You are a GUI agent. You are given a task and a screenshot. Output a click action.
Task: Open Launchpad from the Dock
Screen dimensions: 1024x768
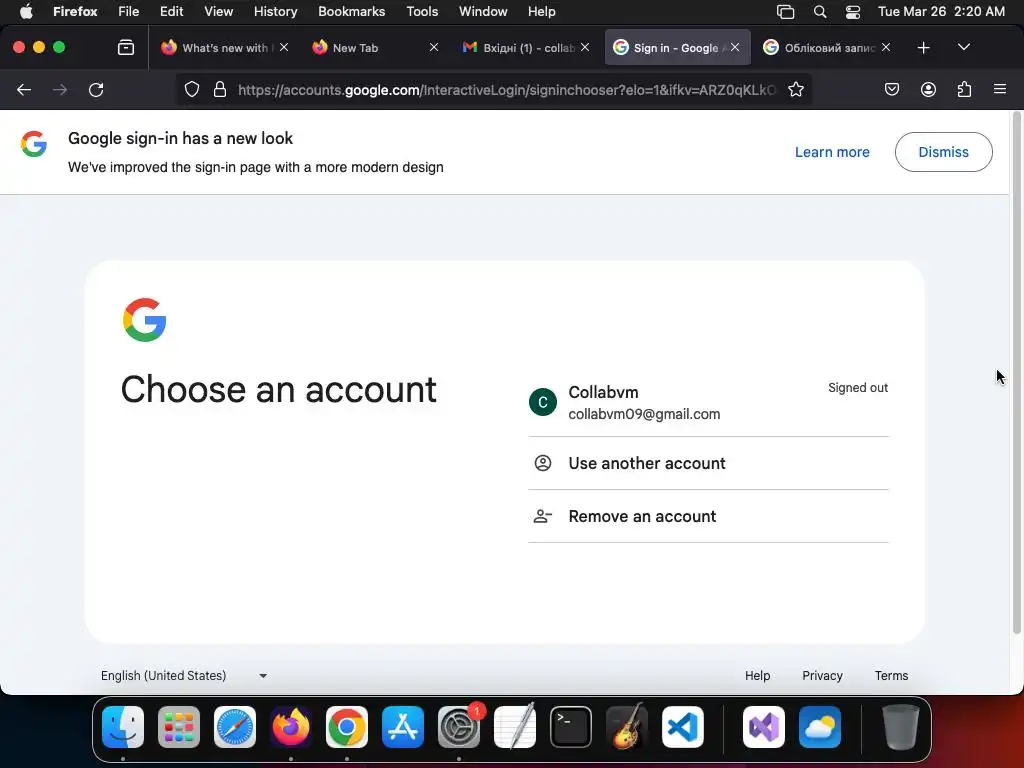tap(179, 727)
